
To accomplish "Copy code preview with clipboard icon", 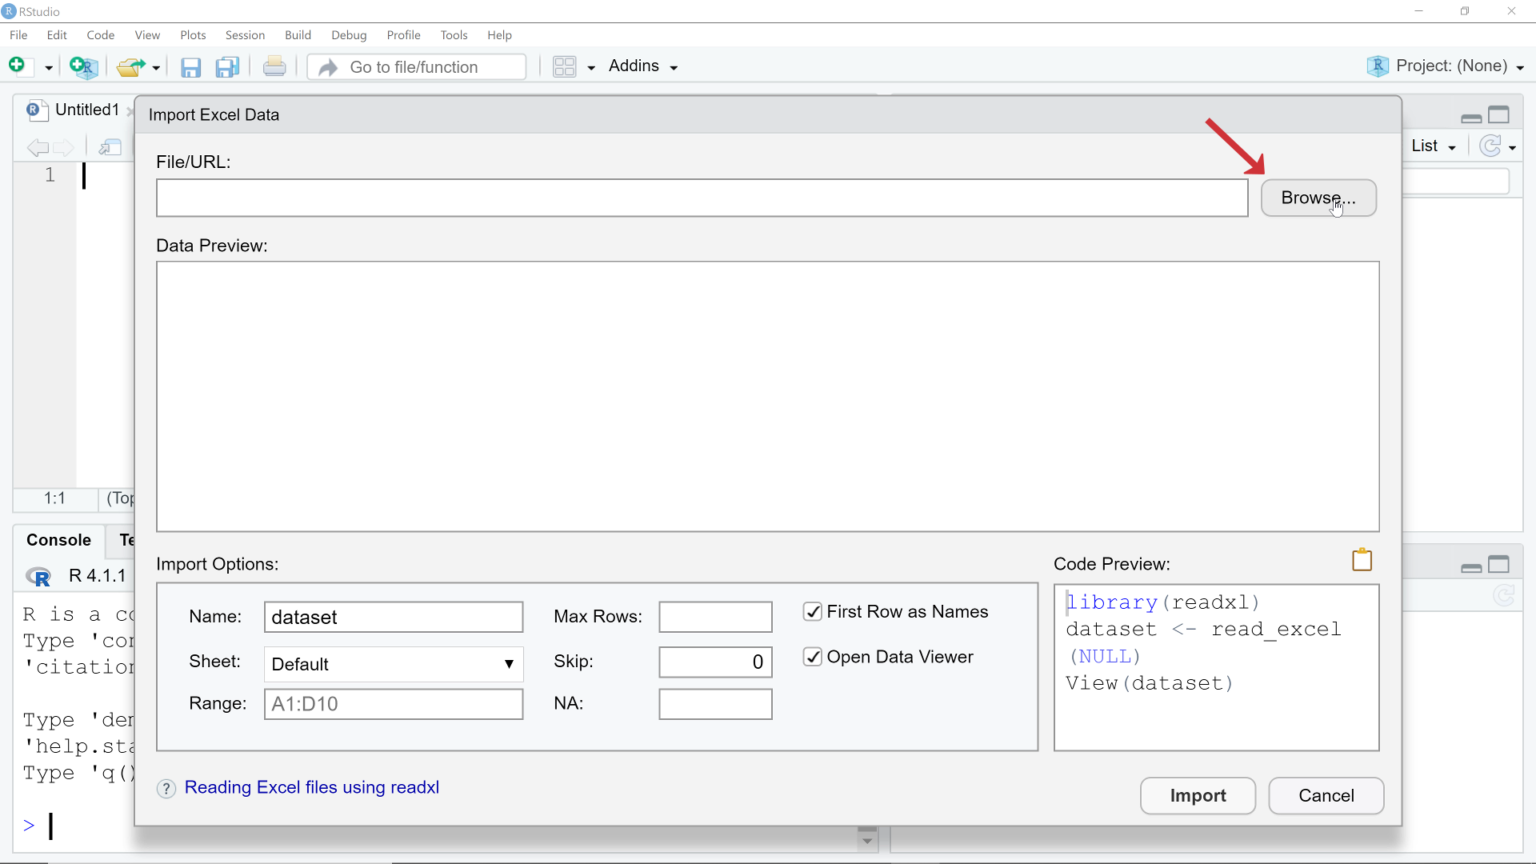I will (x=1362, y=560).
